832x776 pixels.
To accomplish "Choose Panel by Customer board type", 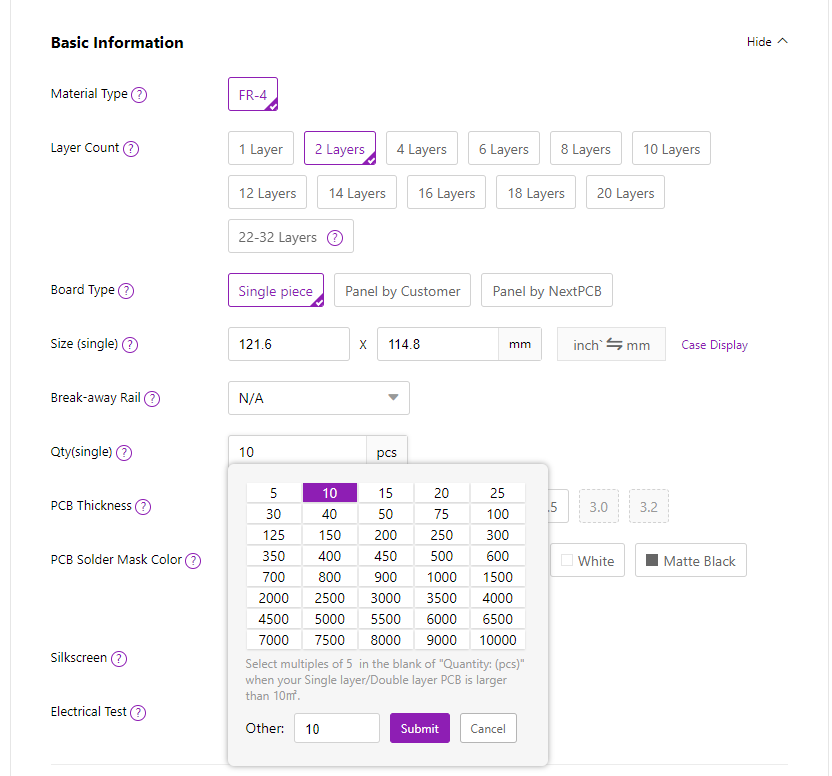I will [x=402, y=291].
